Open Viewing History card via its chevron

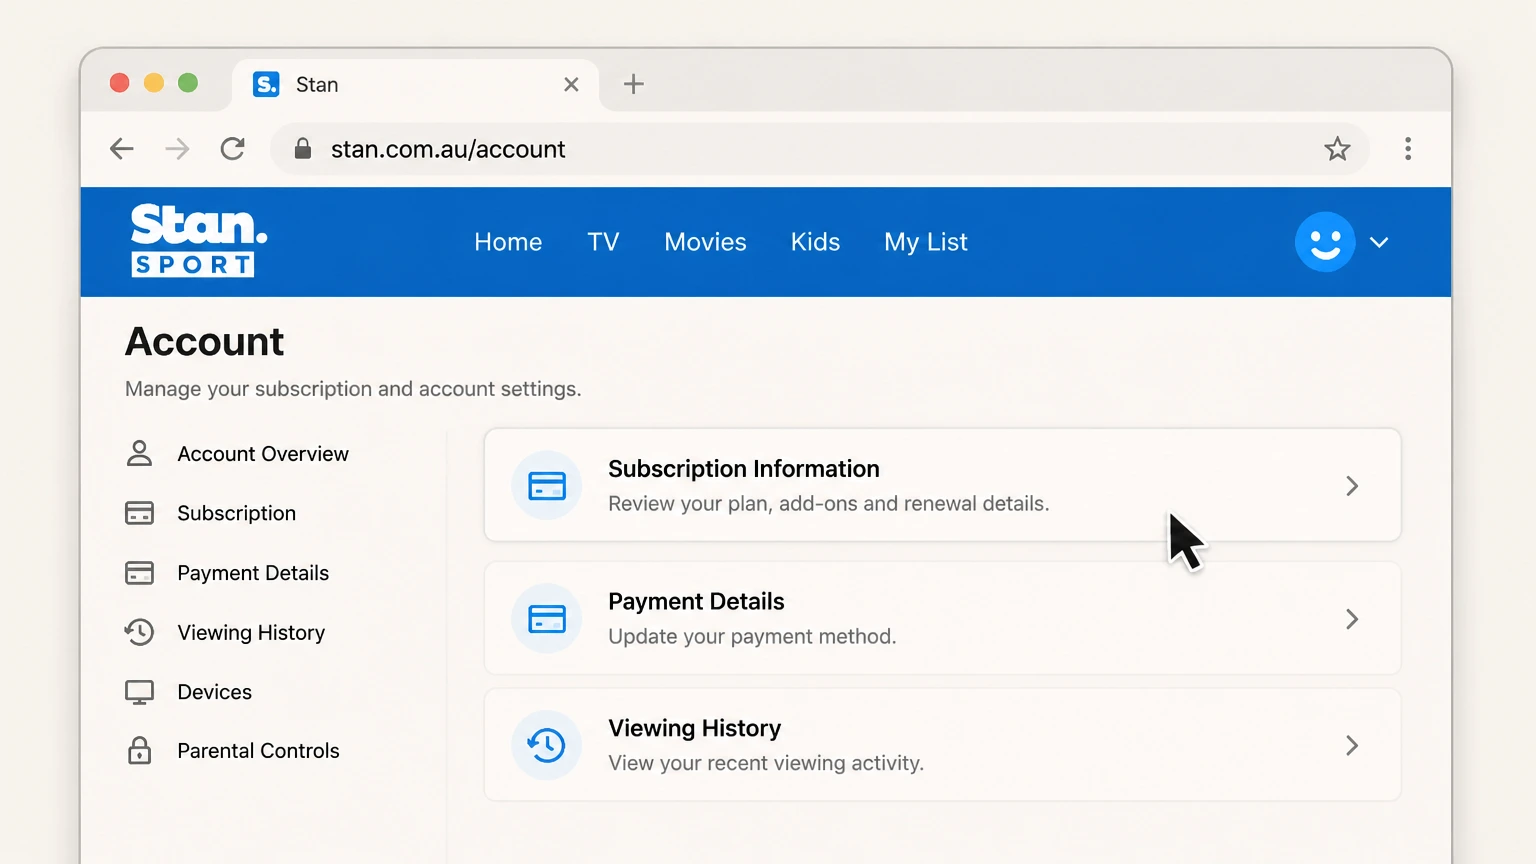[x=1352, y=745]
